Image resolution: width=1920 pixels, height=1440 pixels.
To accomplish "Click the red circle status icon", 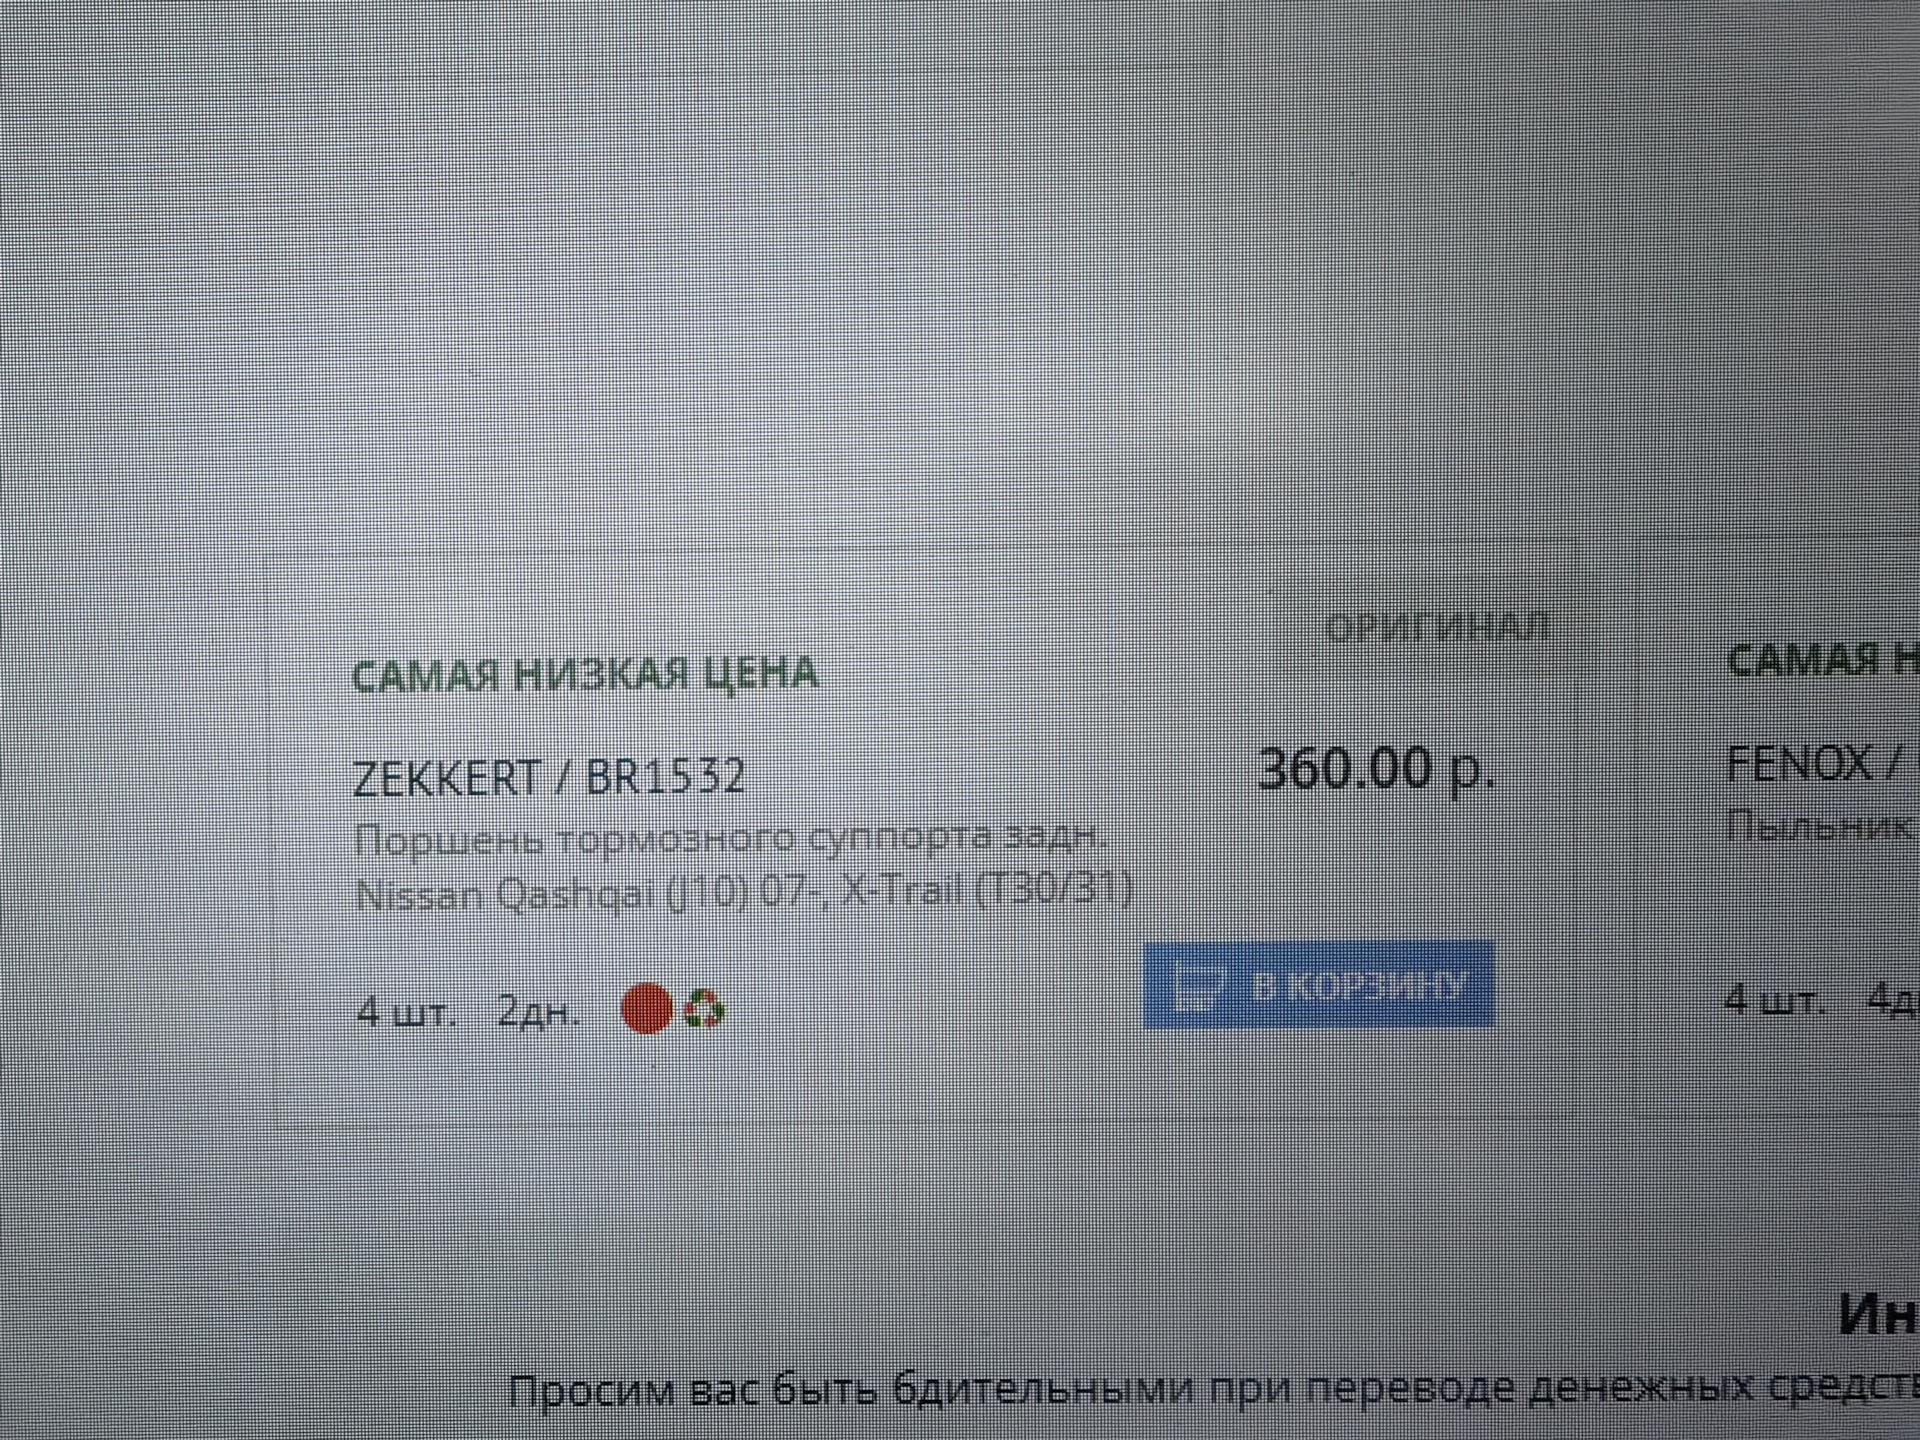I will pos(647,1008).
